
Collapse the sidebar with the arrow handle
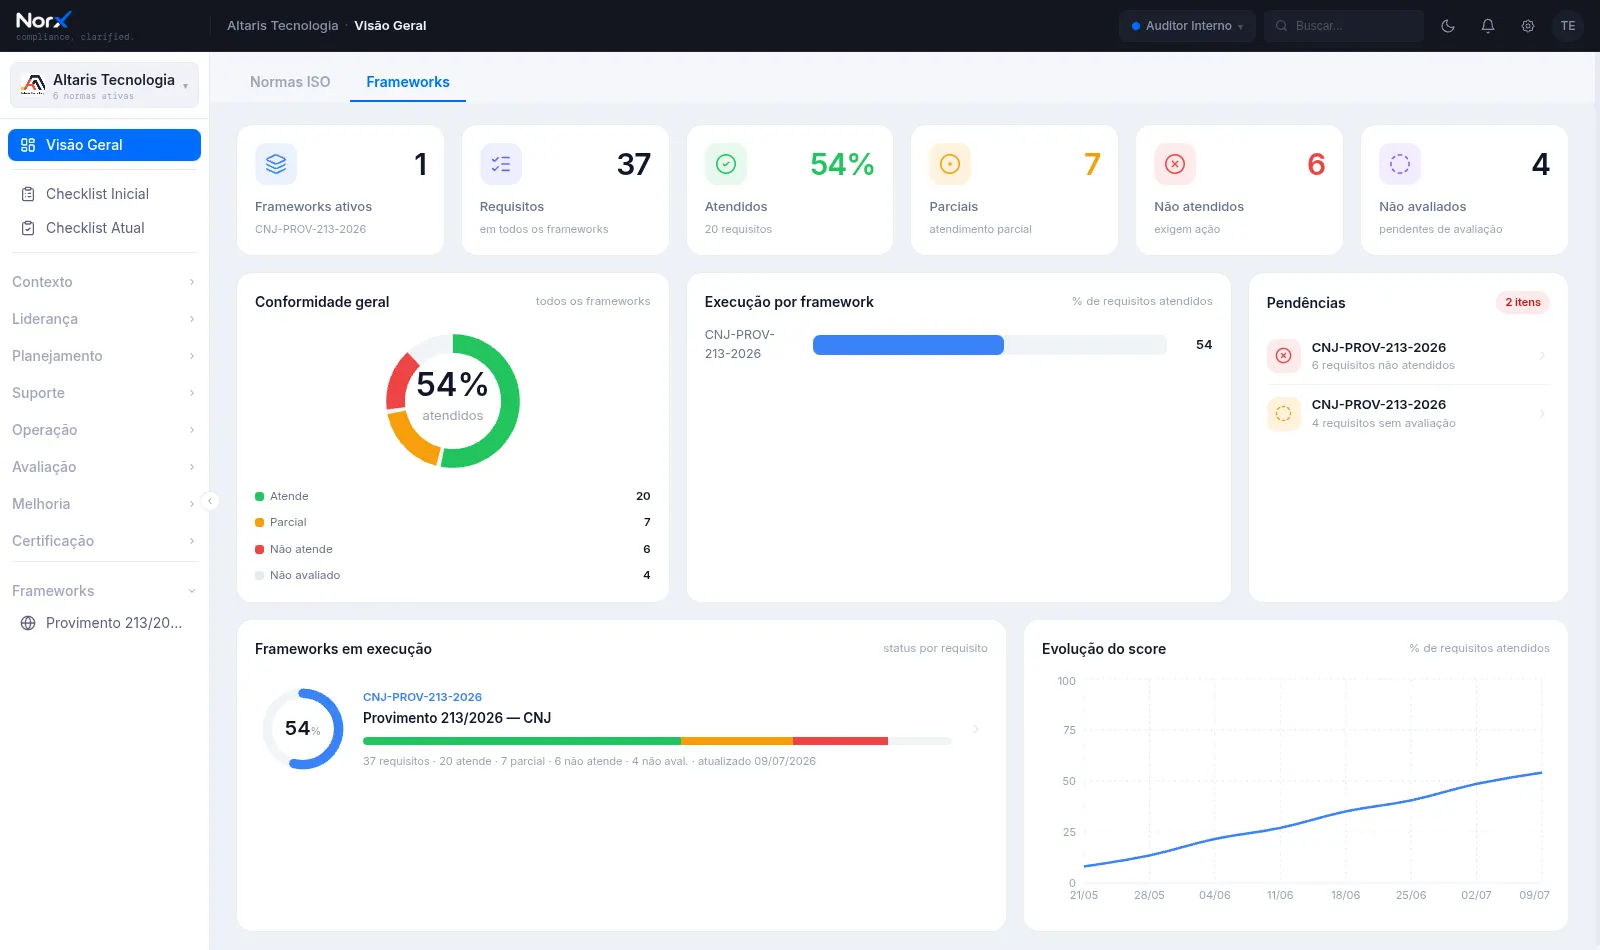click(210, 501)
